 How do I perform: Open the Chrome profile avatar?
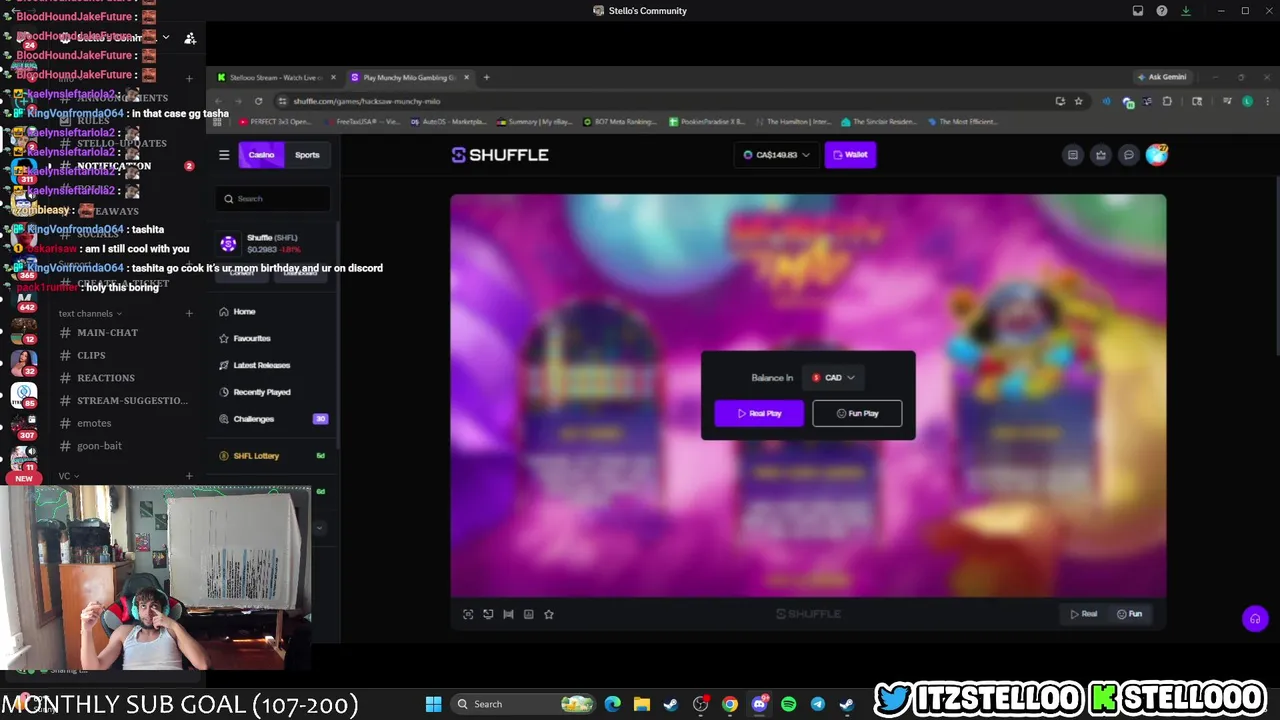(x=1247, y=101)
